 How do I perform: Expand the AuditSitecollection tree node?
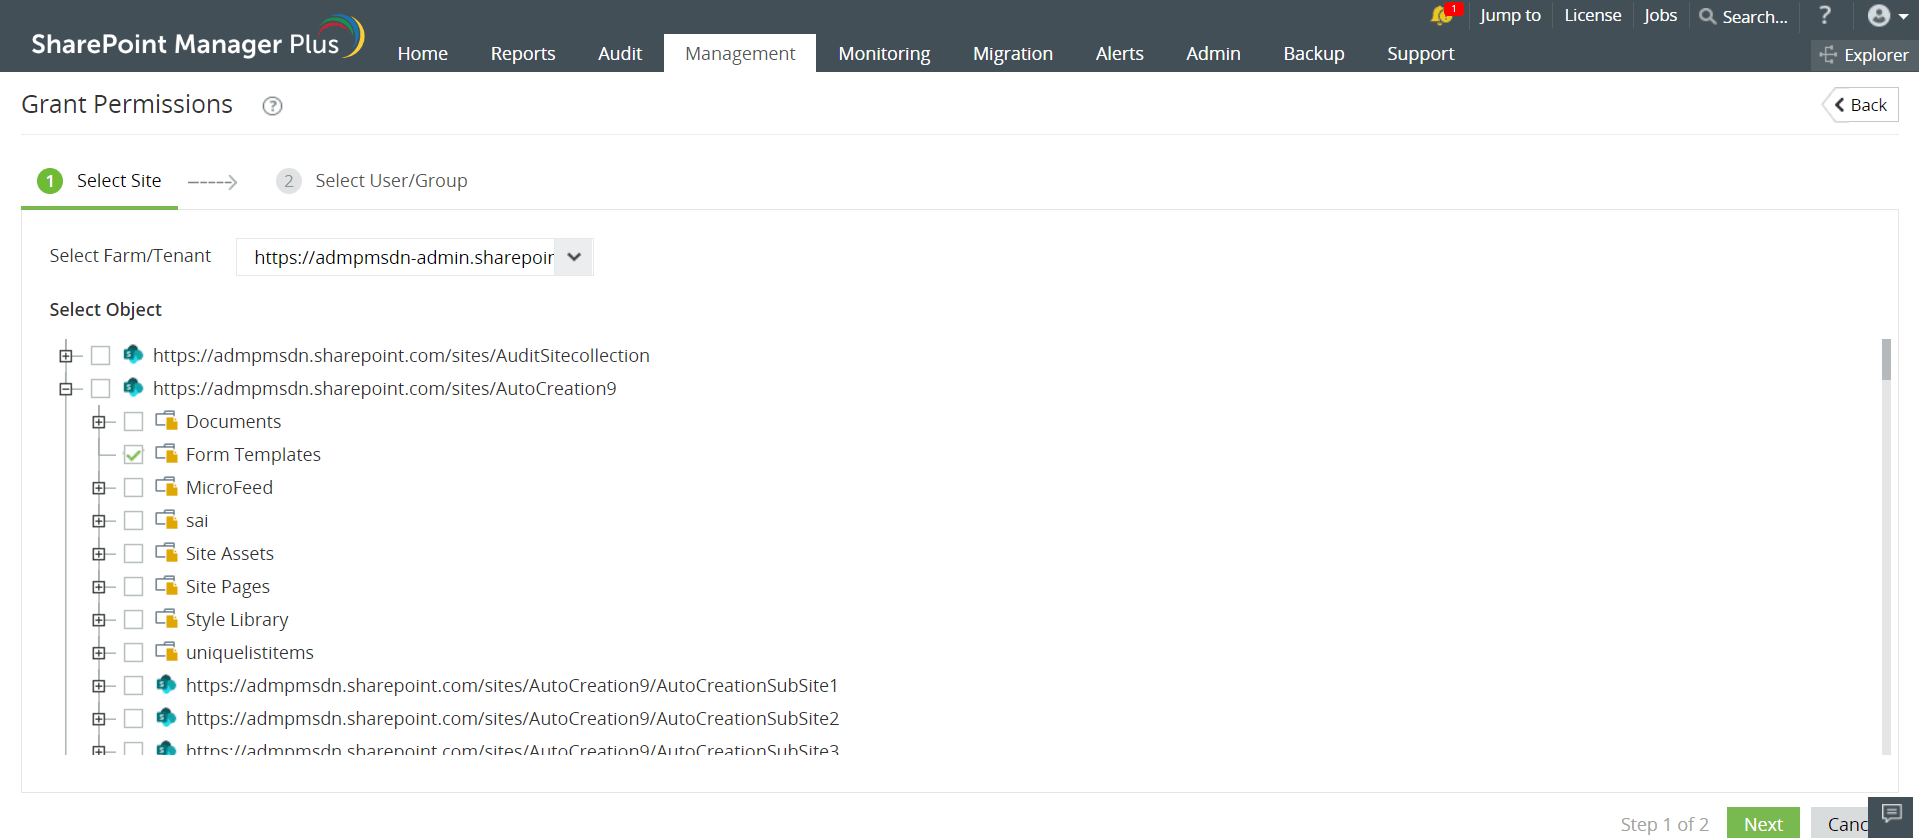click(x=65, y=355)
